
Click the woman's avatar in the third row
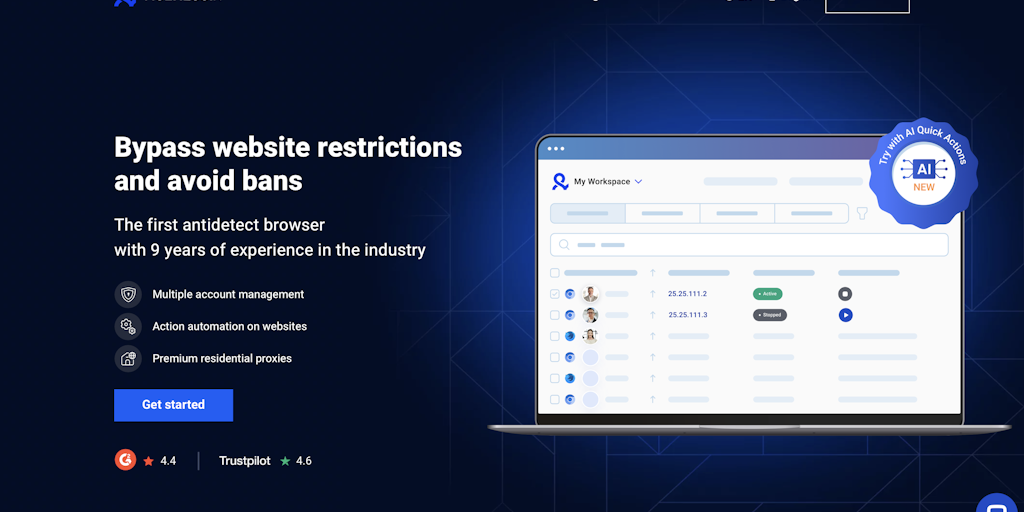[x=590, y=336]
